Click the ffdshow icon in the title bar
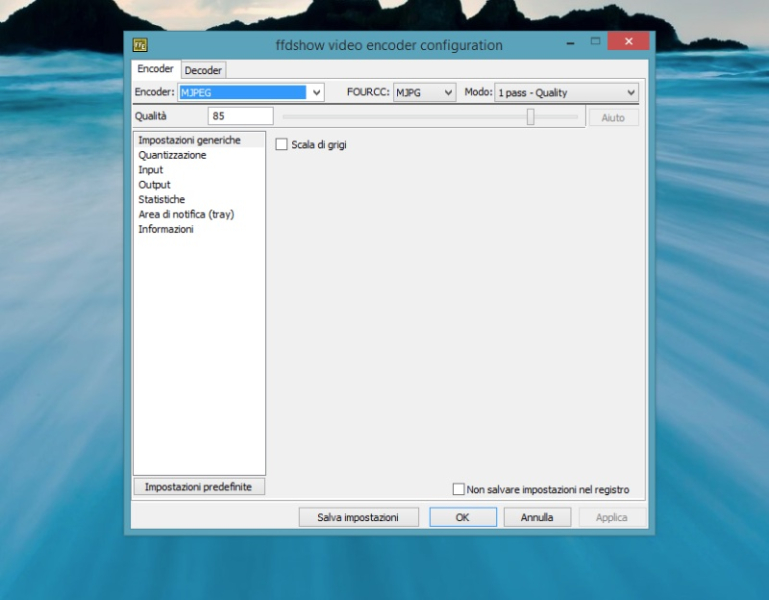 [x=141, y=44]
